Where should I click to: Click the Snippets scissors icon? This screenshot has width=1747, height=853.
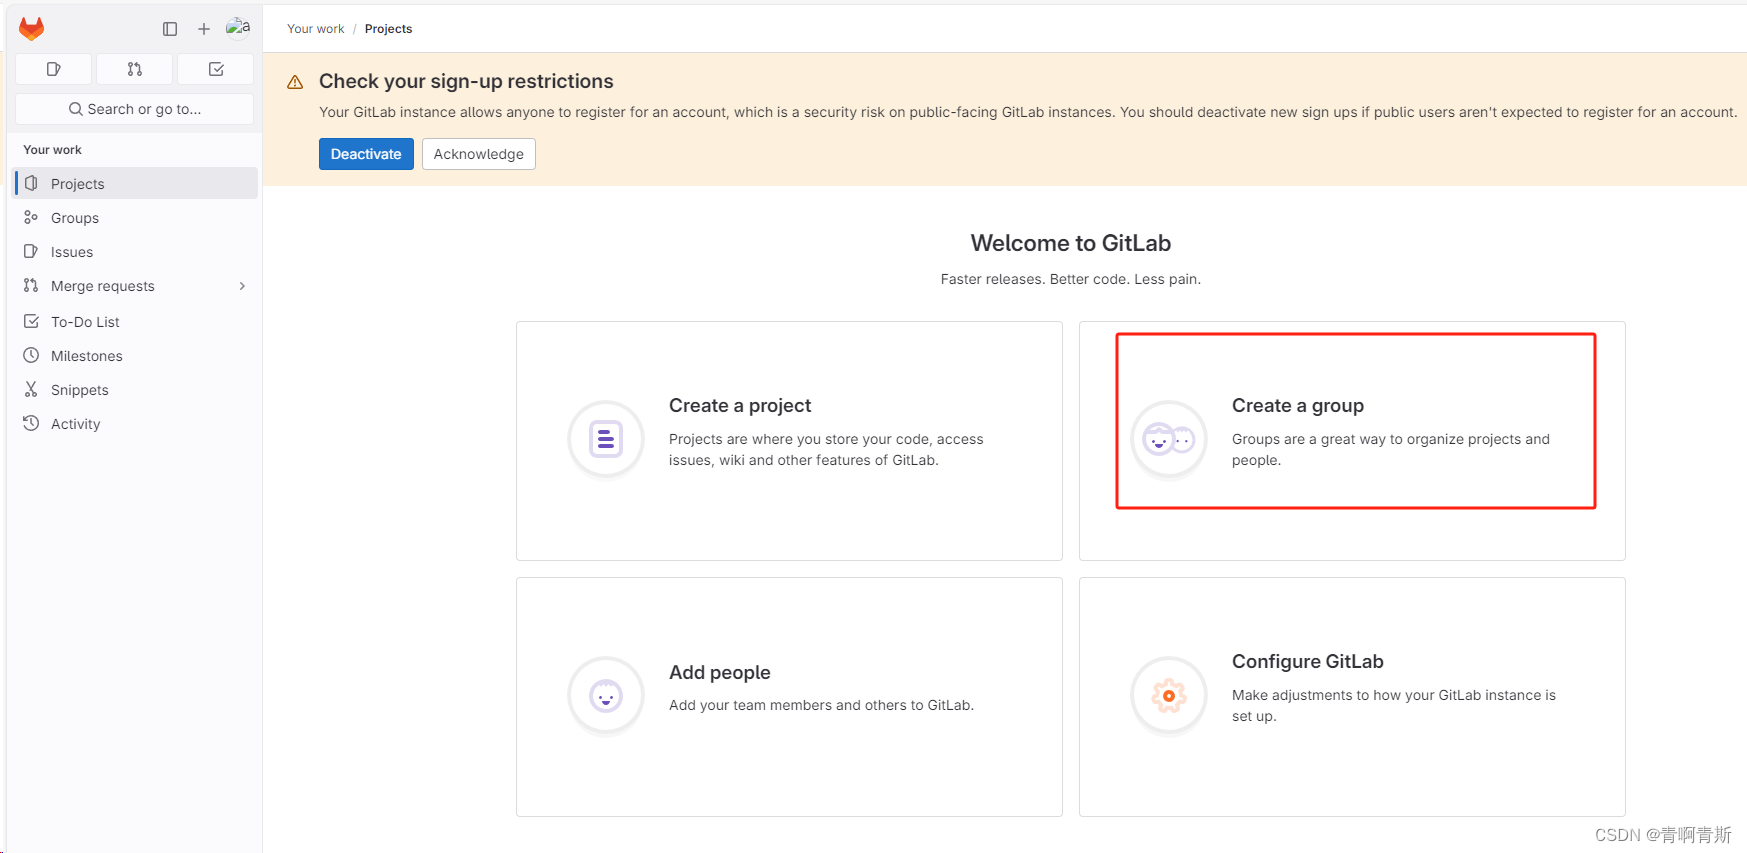31,389
